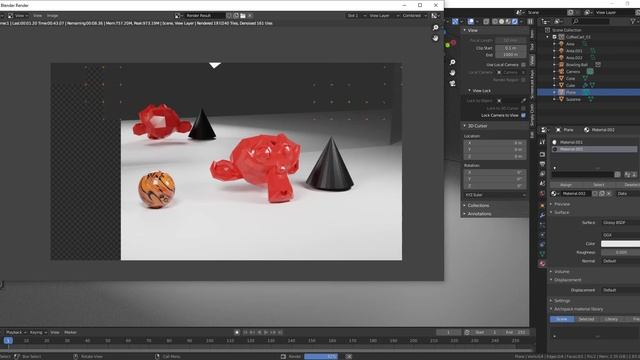Toggle Render Region checkbox
640x360 pixels.
click(x=523, y=80)
